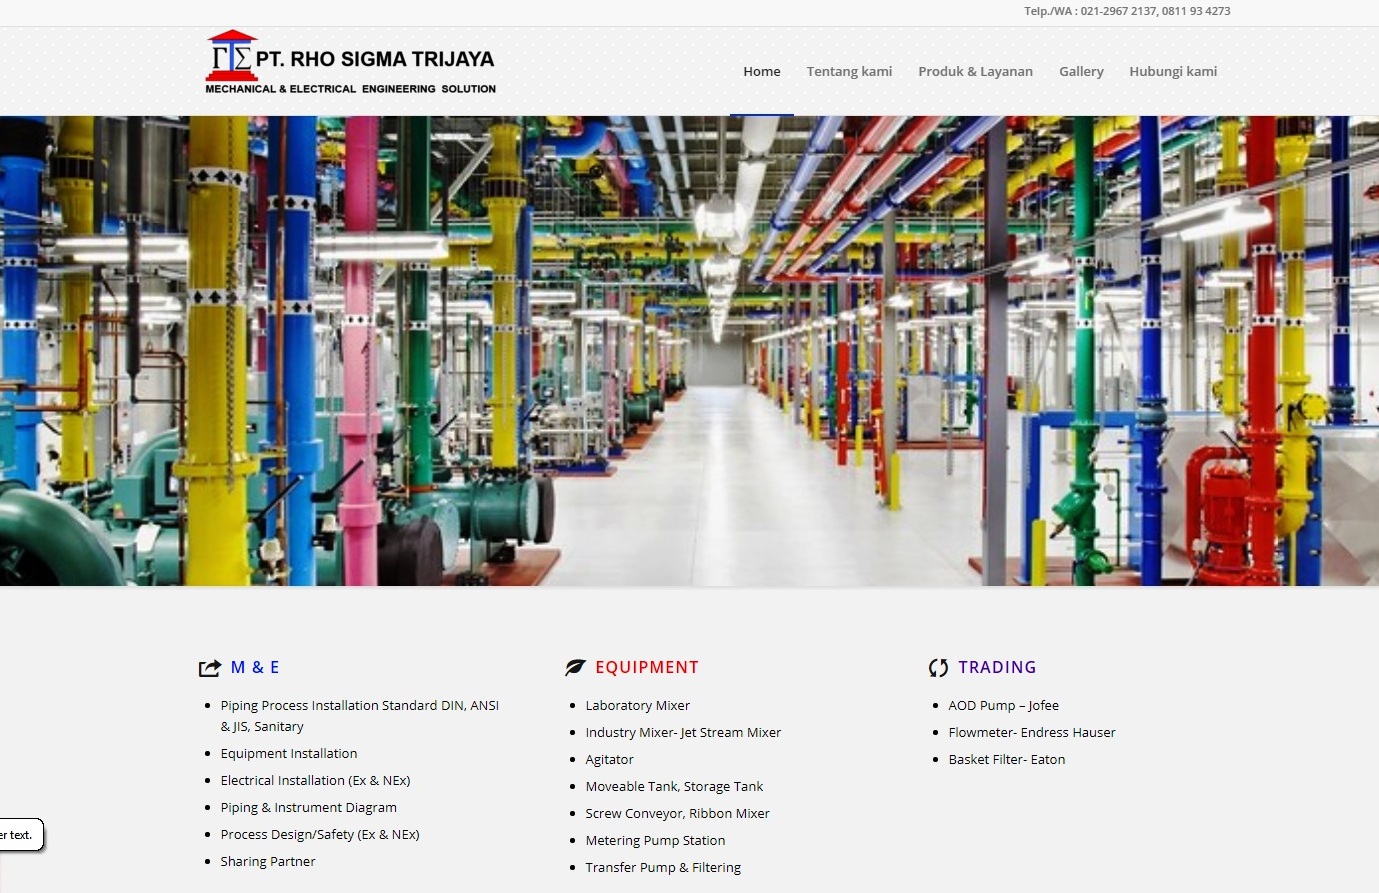Viewport: 1379px width, 893px height.
Task: Open the Hubungi kami contact page
Action: tap(1173, 71)
